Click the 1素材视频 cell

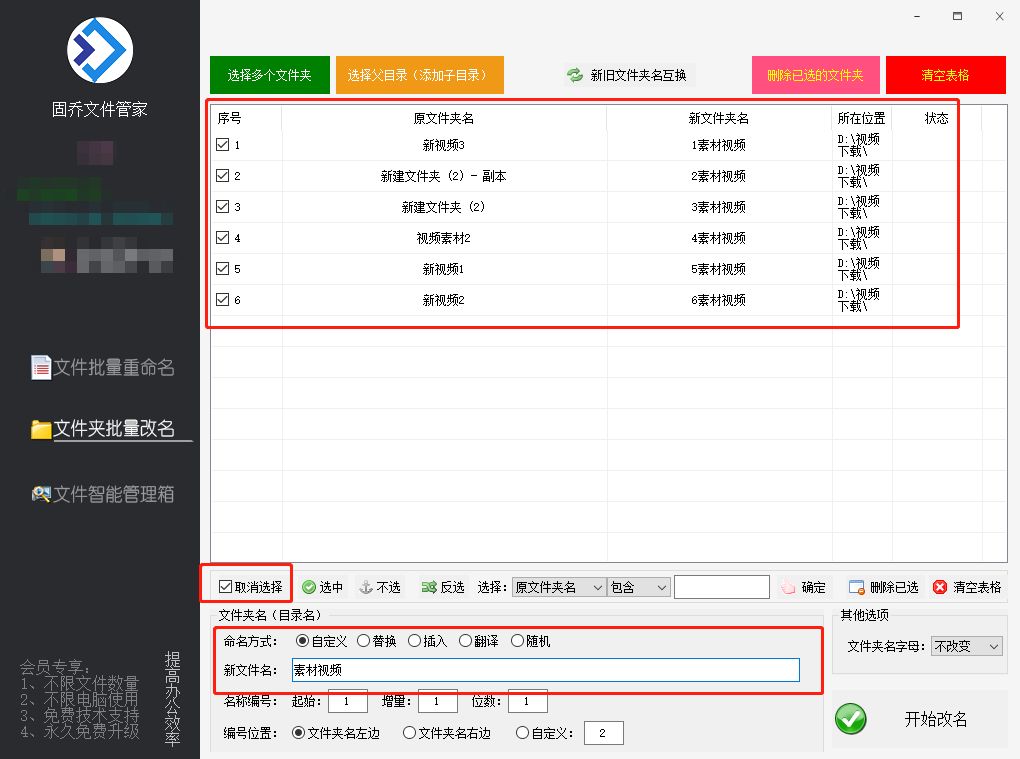tap(719, 145)
